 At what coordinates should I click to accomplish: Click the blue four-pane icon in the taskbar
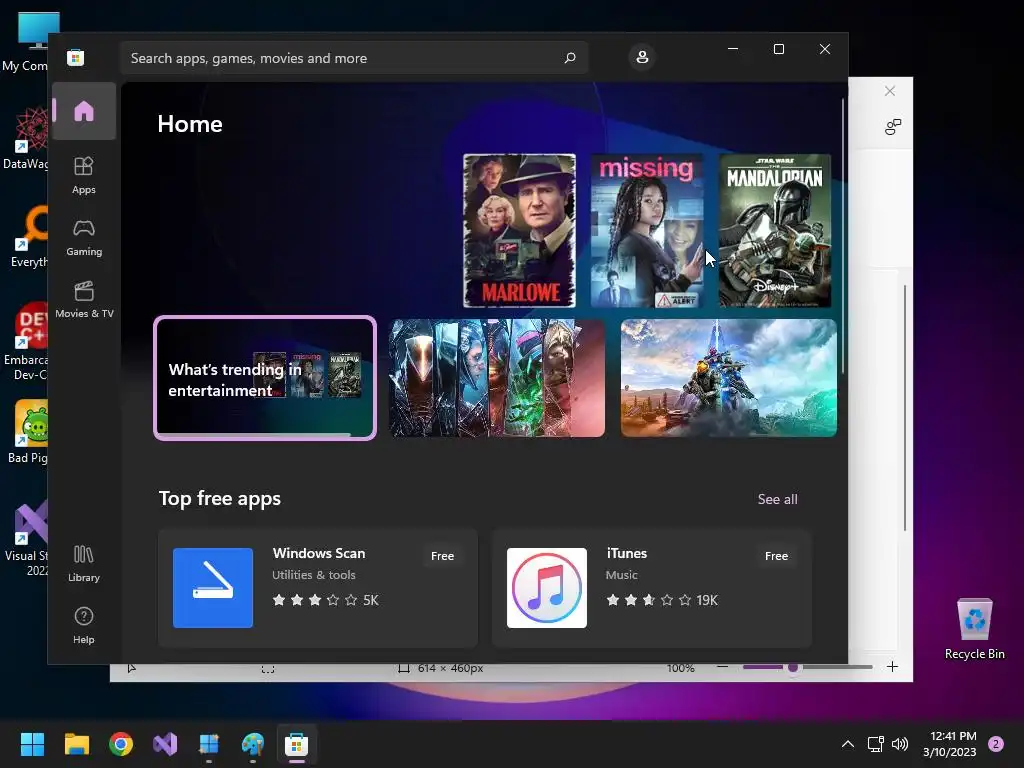(209, 744)
